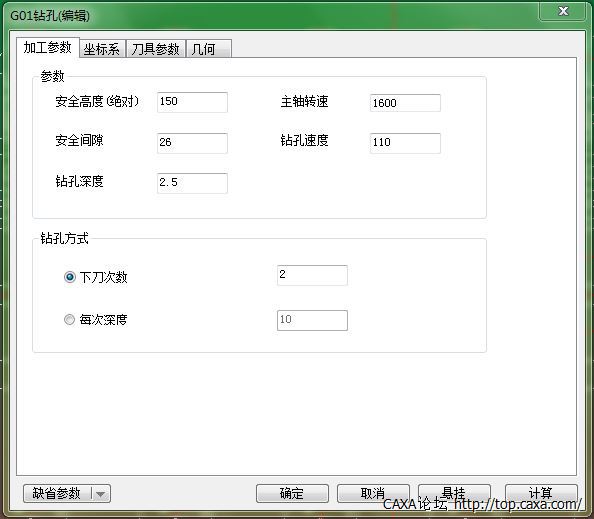This screenshot has width=594, height=519.
Task: Click the 安全间隙 label
Action: coord(79,140)
